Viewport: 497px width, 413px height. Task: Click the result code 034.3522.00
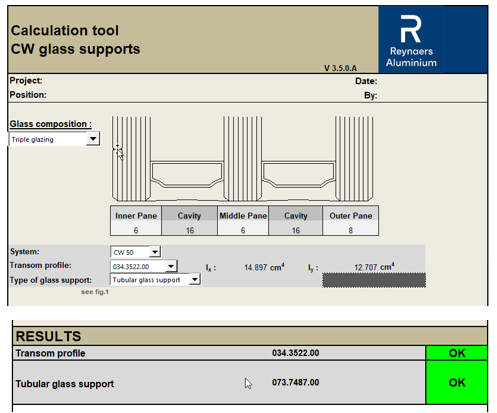(x=295, y=353)
